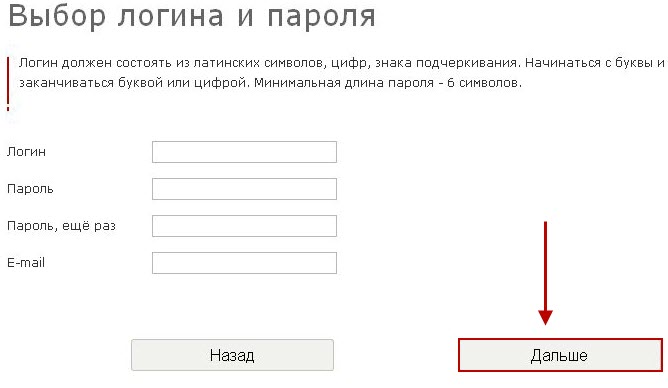Click the Логин field label
The image size is (668, 388).
tap(26, 152)
